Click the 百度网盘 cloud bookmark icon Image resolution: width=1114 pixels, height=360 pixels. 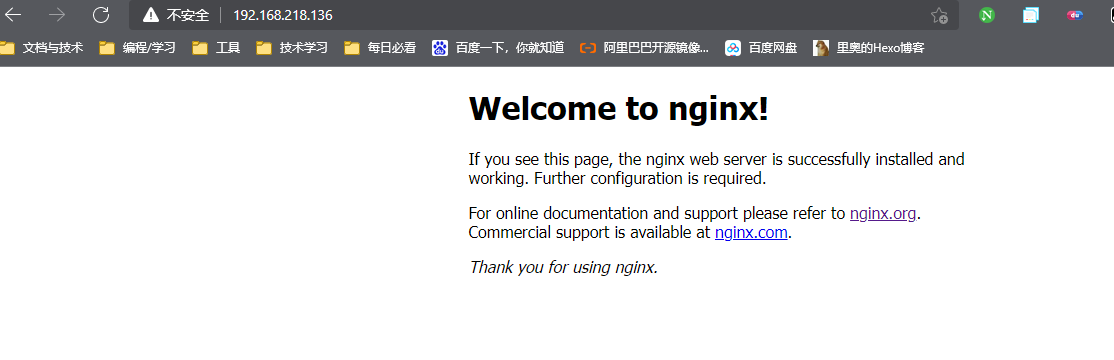point(733,48)
